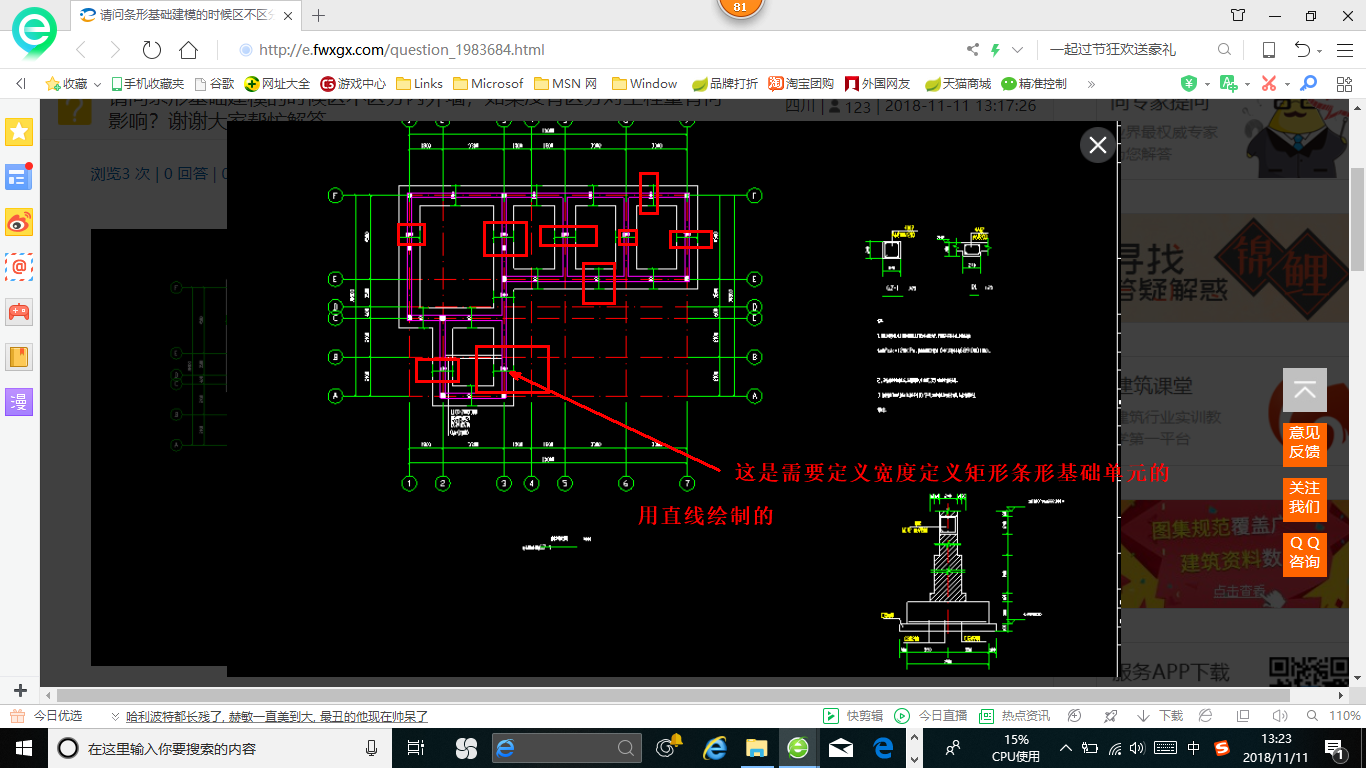Open the 淘宝团购 bookmark
This screenshot has width=1366, height=768.
(x=801, y=84)
